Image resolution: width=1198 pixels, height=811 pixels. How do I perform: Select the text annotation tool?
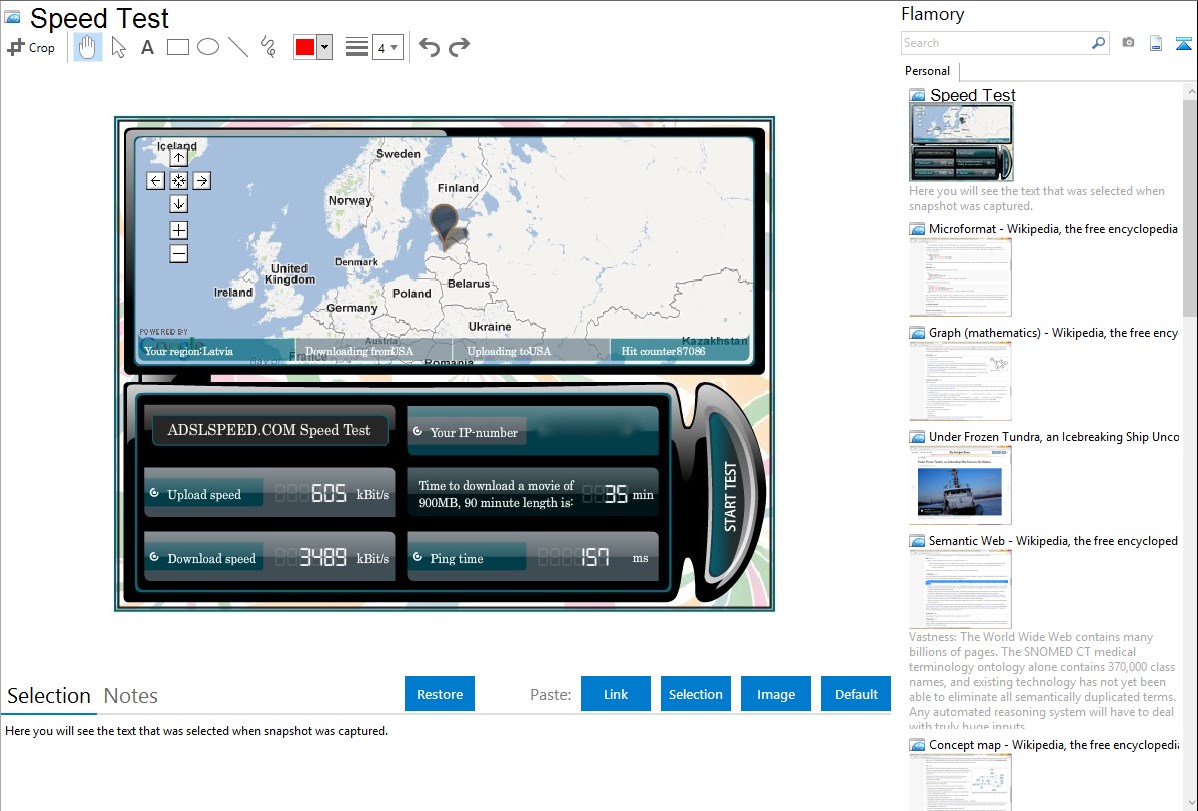(x=147, y=47)
